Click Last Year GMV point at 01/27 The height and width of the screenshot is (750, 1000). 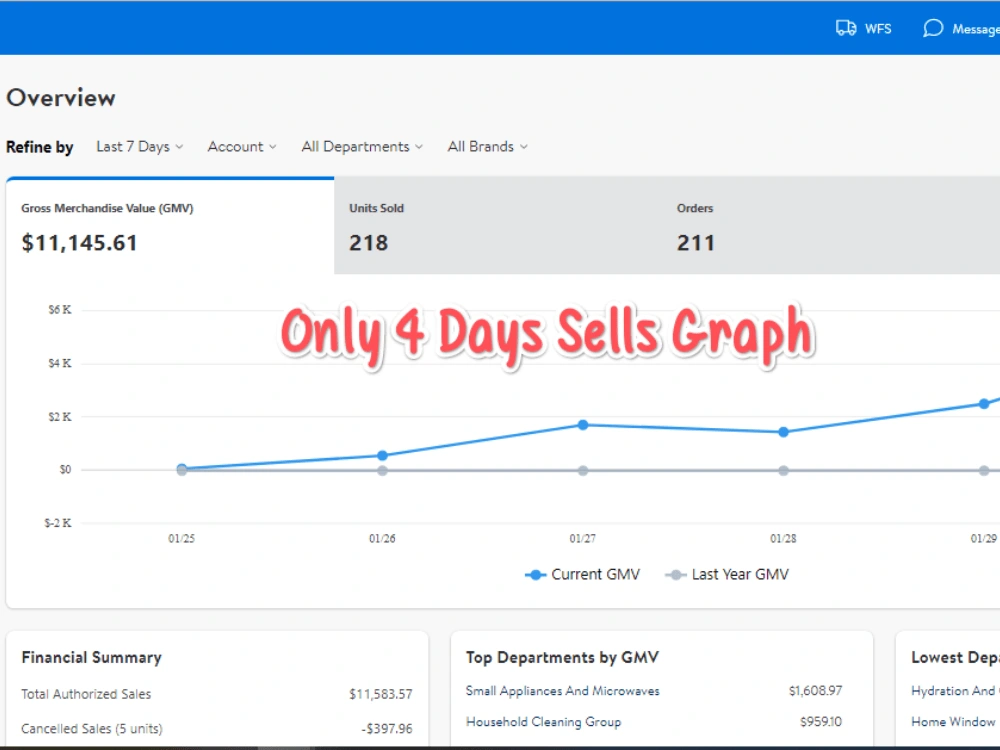pyautogui.click(x=583, y=471)
